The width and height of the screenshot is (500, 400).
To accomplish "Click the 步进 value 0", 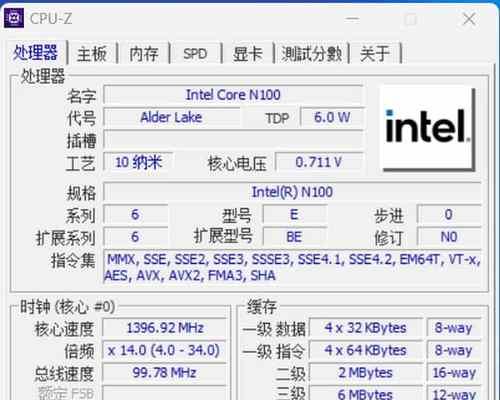I will click(x=449, y=214).
